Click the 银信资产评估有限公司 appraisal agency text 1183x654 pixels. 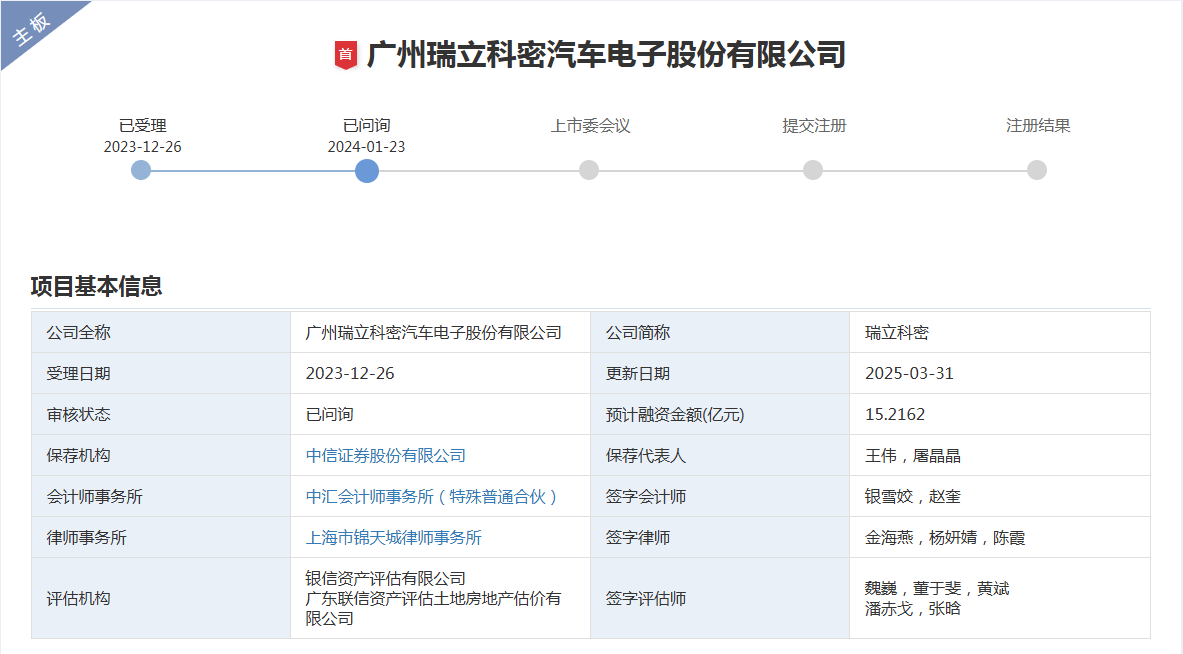pyautogui.click(x=385, y=579)
